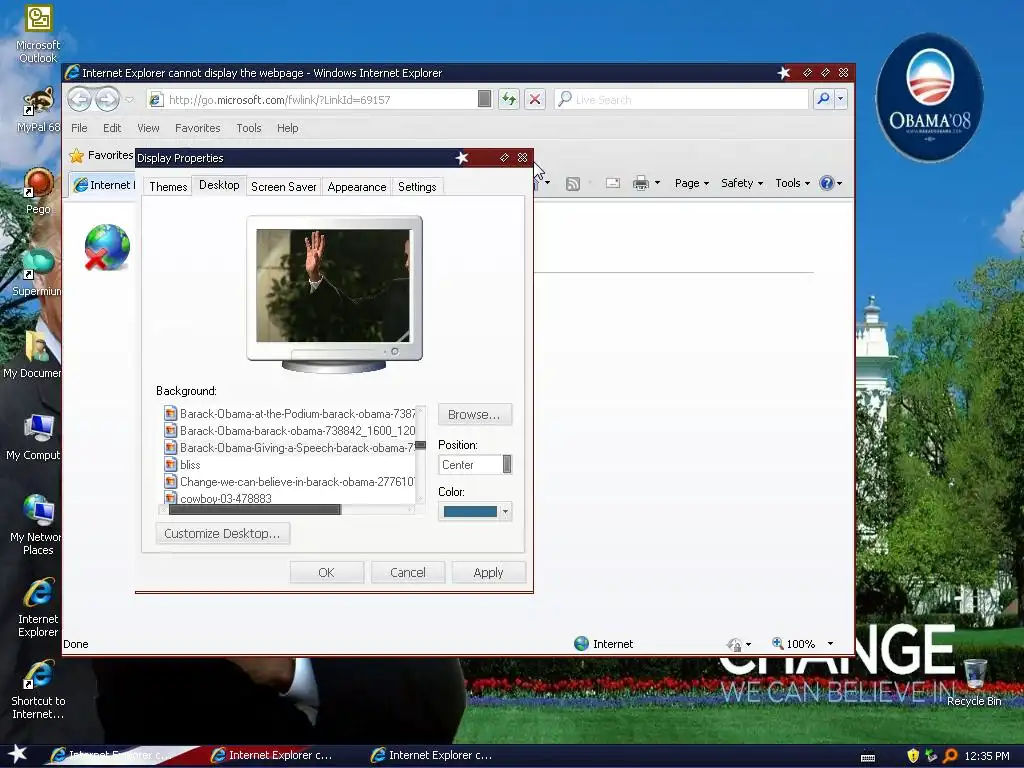
Task: Click the zoom level magnifier in status bar
Action: [x=777, y=643]
